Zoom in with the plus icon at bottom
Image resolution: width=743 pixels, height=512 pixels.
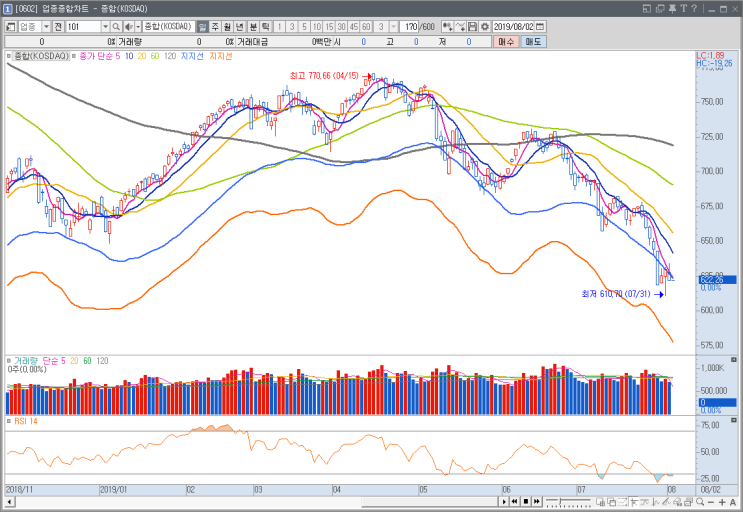coord(722,502)
